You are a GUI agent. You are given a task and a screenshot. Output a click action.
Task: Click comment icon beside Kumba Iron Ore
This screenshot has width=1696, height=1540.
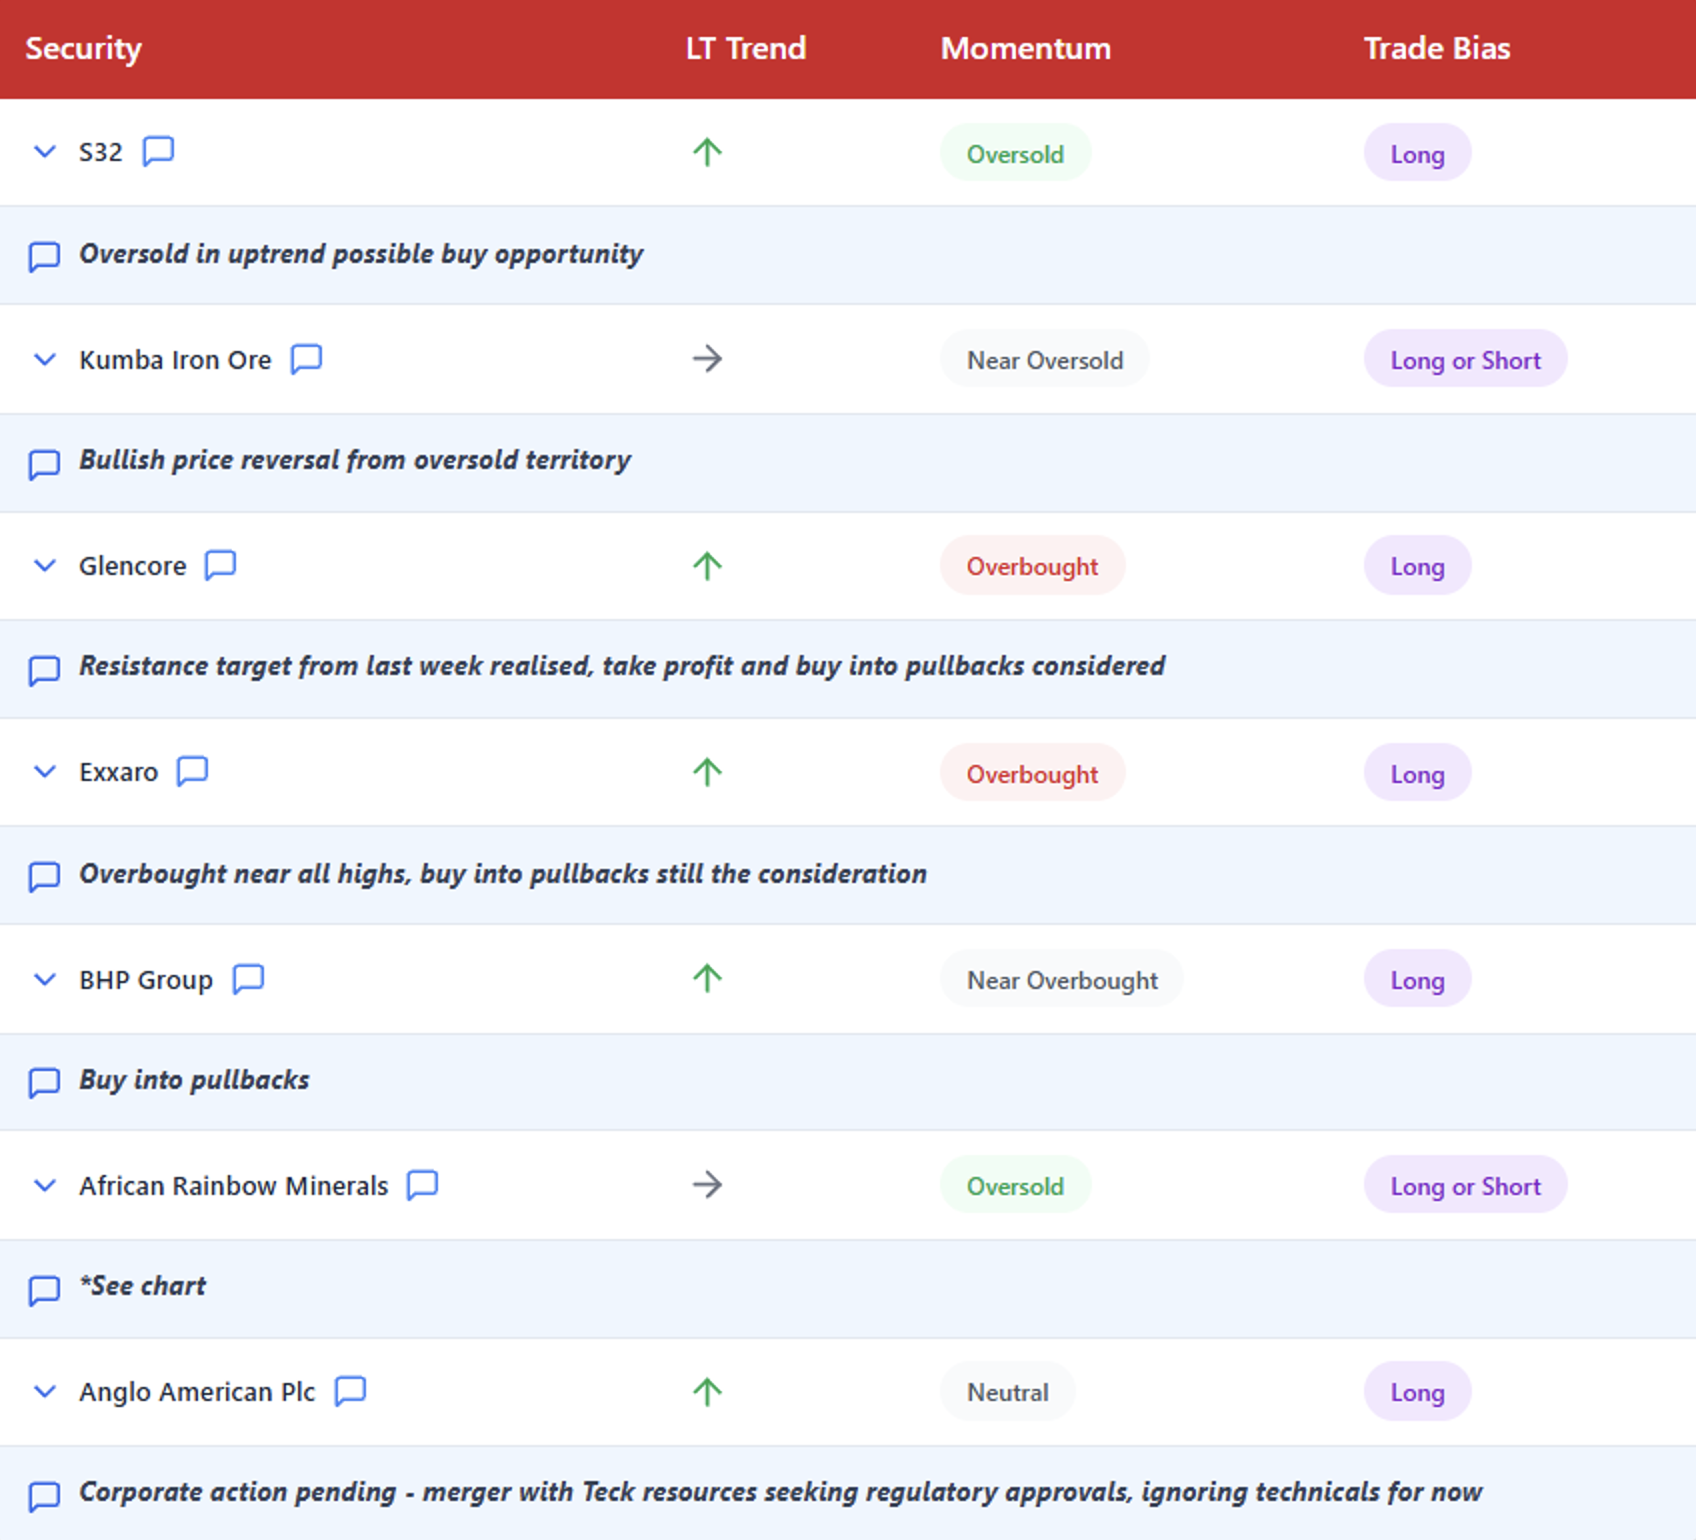tap(306, 359)
